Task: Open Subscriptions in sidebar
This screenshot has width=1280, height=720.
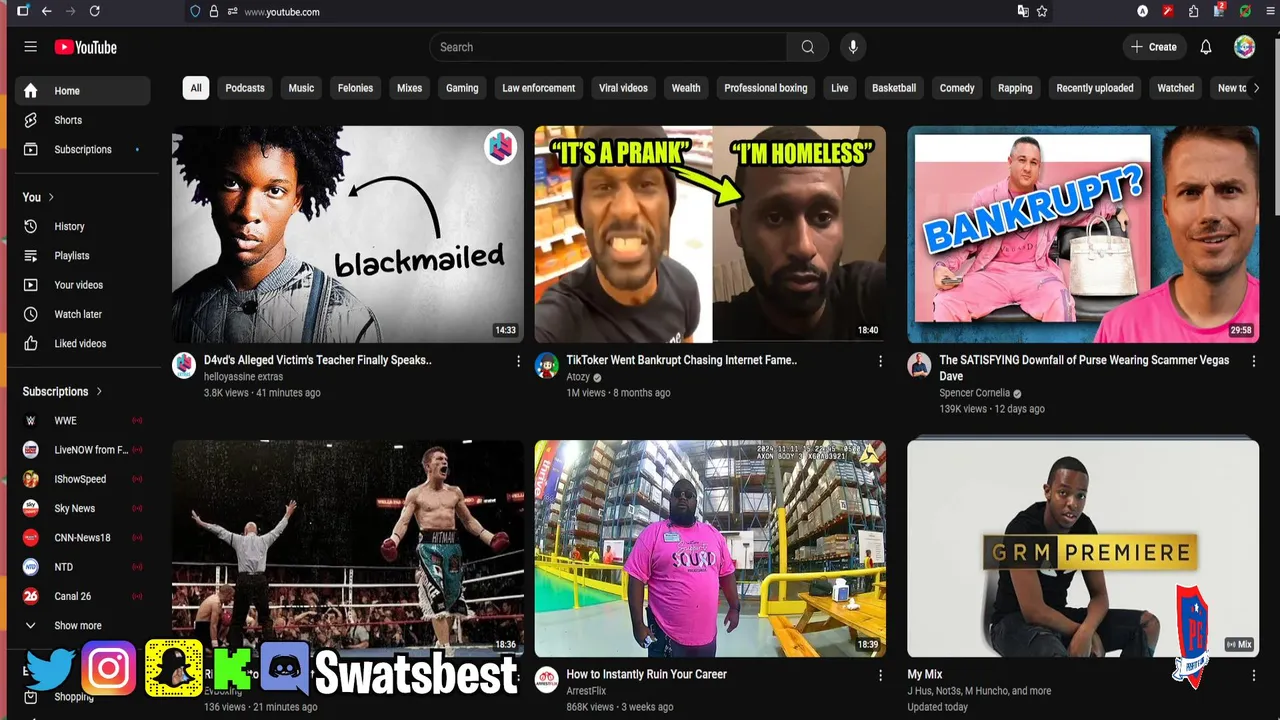Action: tap(82, 149)
